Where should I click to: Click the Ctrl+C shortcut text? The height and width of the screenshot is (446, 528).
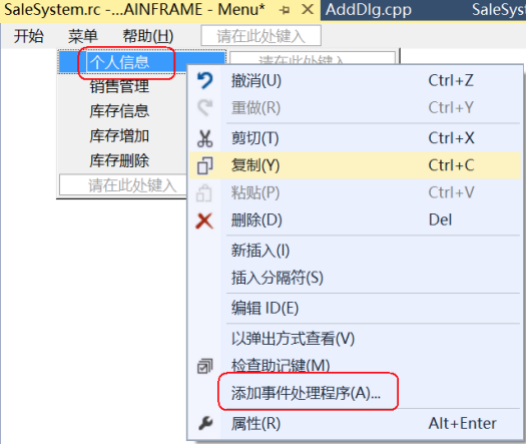451,165
